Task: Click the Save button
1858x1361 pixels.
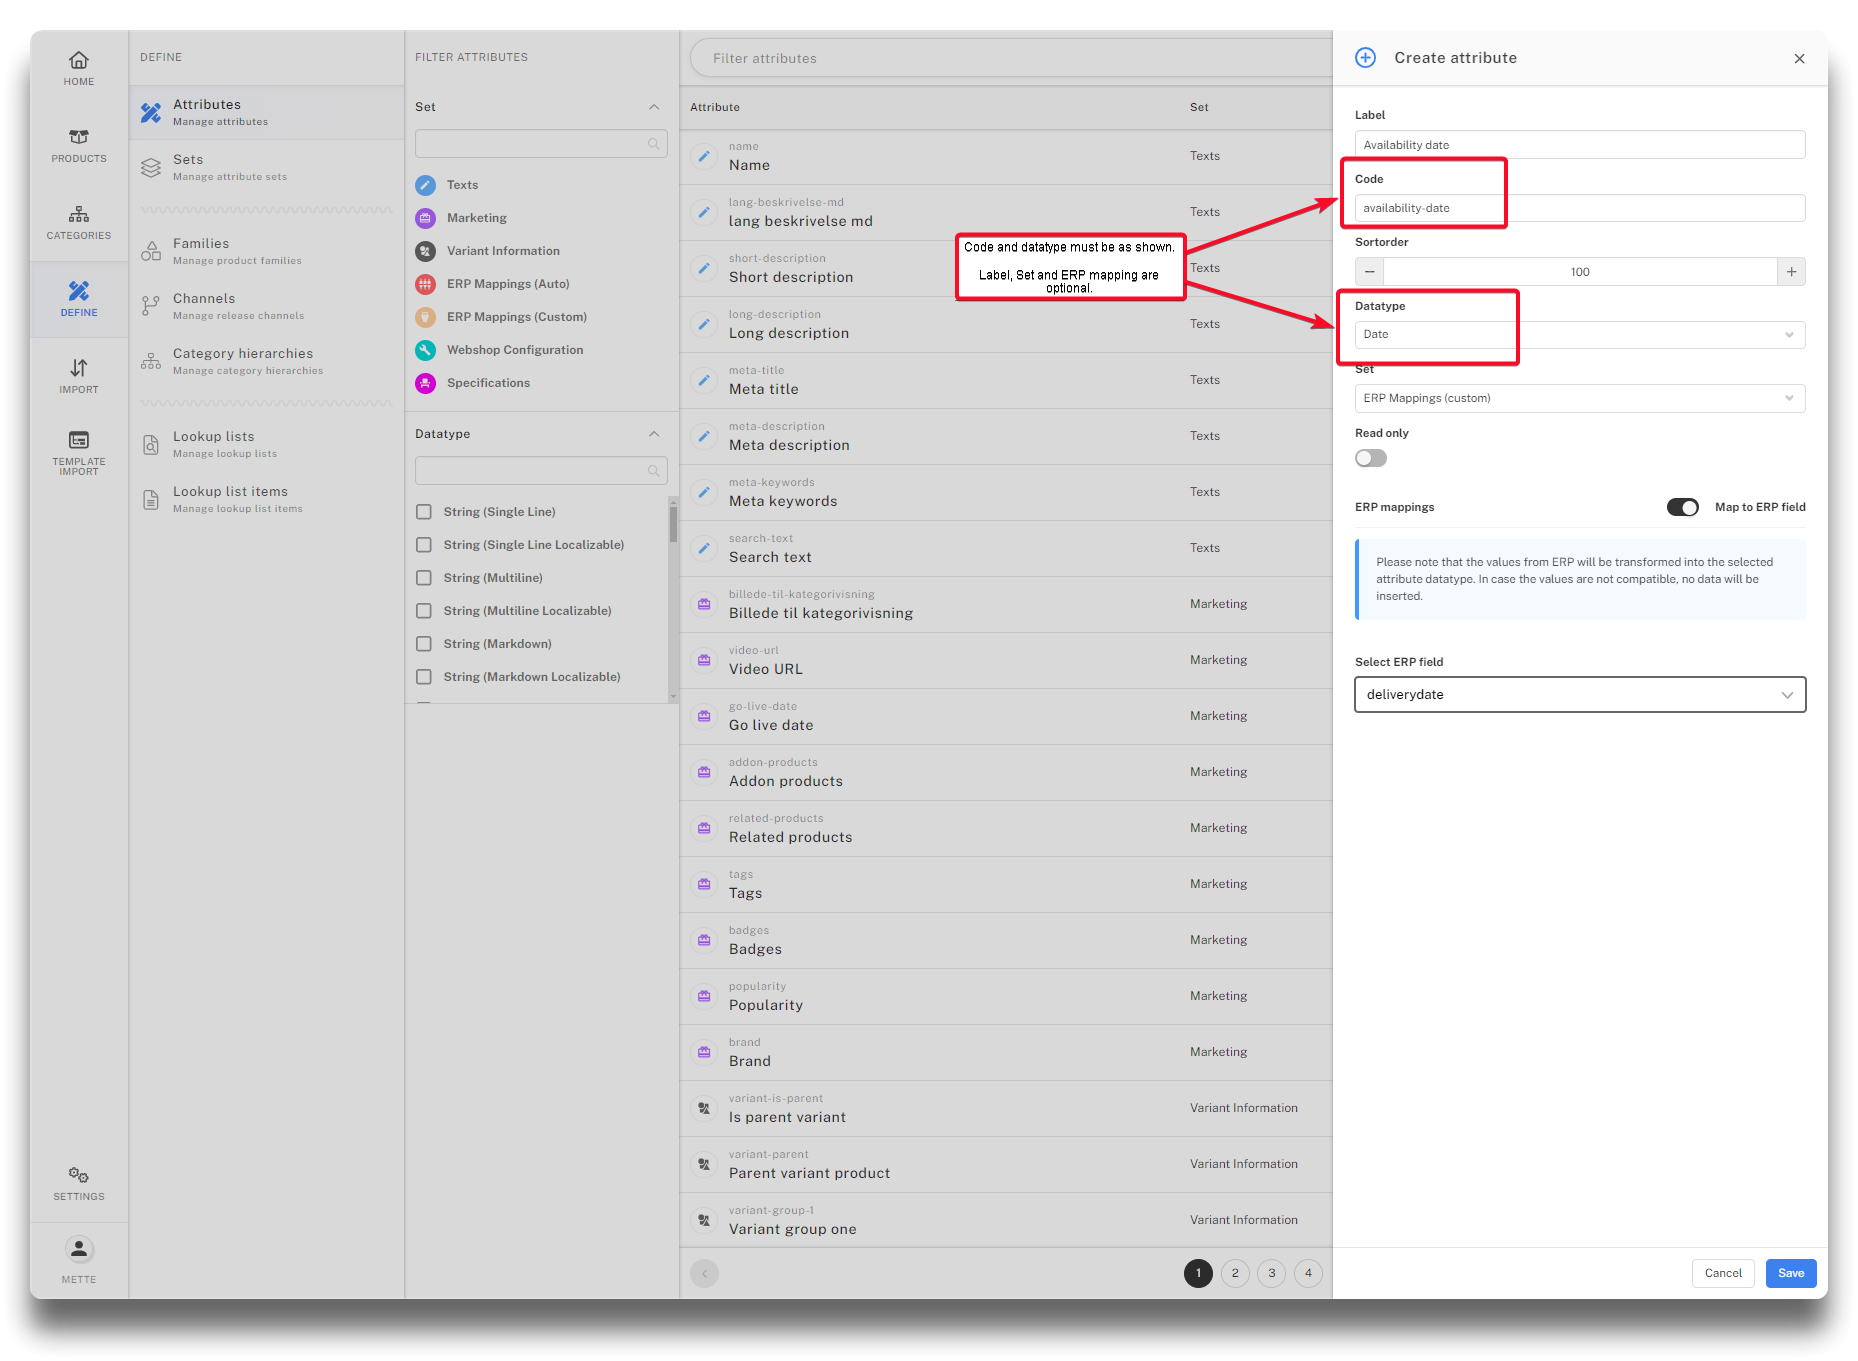Action: 1790,1273
